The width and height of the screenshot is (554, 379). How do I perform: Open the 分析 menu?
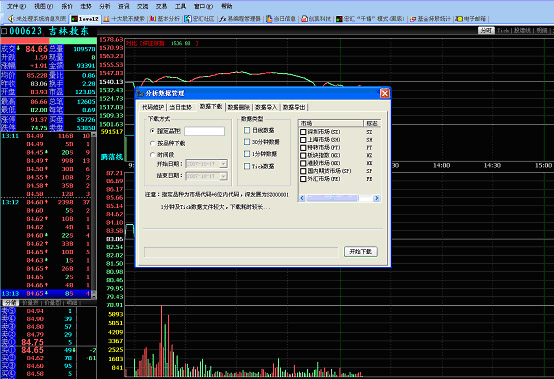[105, 6]
